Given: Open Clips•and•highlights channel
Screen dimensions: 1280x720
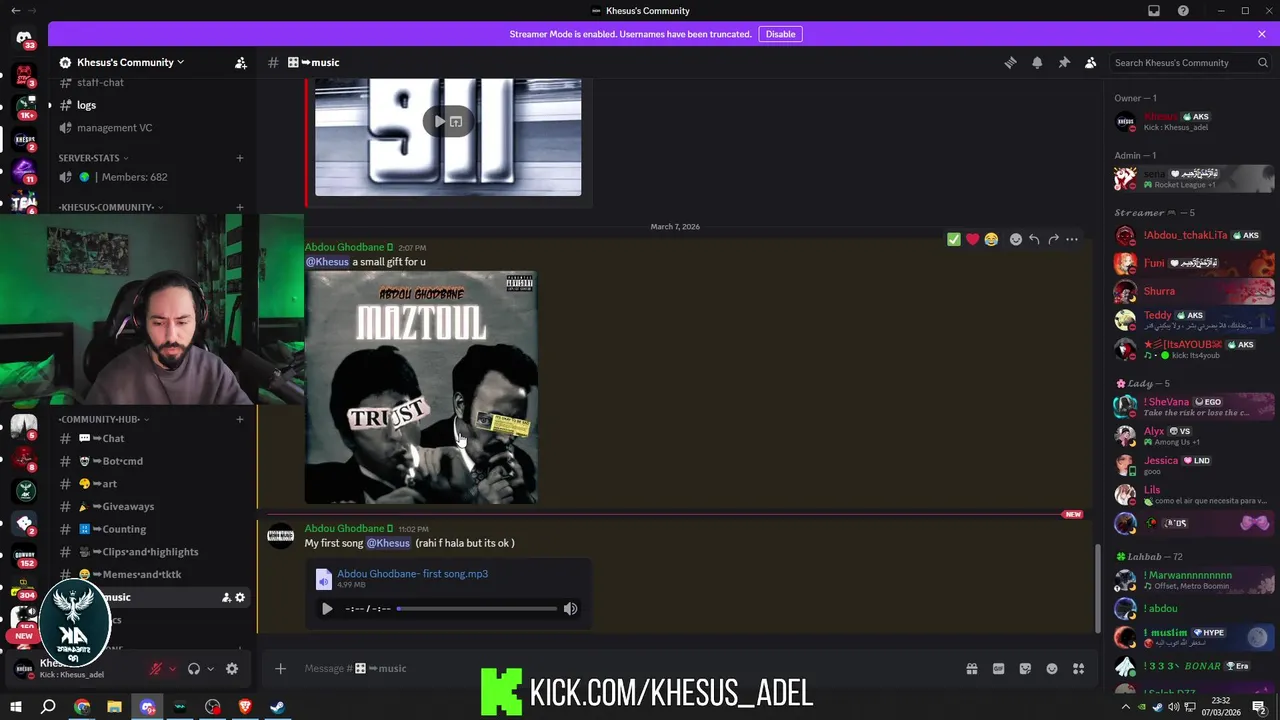Looking at the screenshot, I should click(x=154, y=552).
